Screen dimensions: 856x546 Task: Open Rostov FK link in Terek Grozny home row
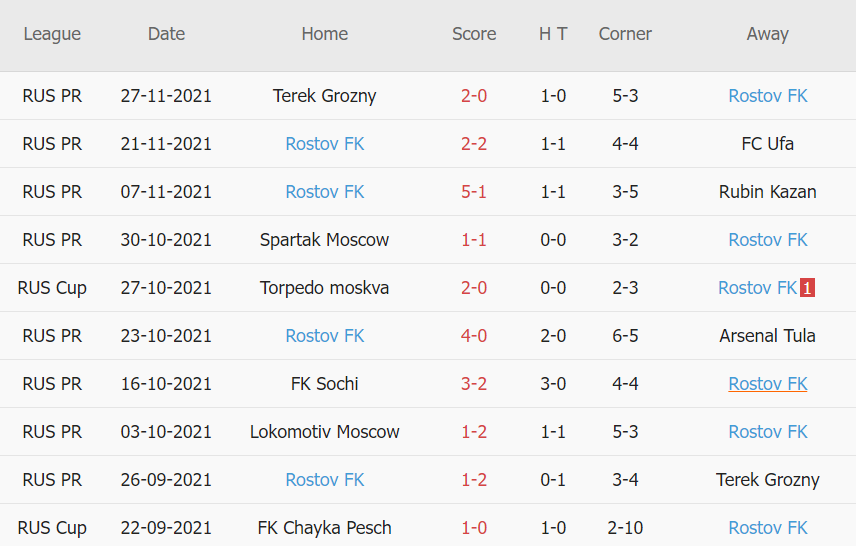[767, 96]
